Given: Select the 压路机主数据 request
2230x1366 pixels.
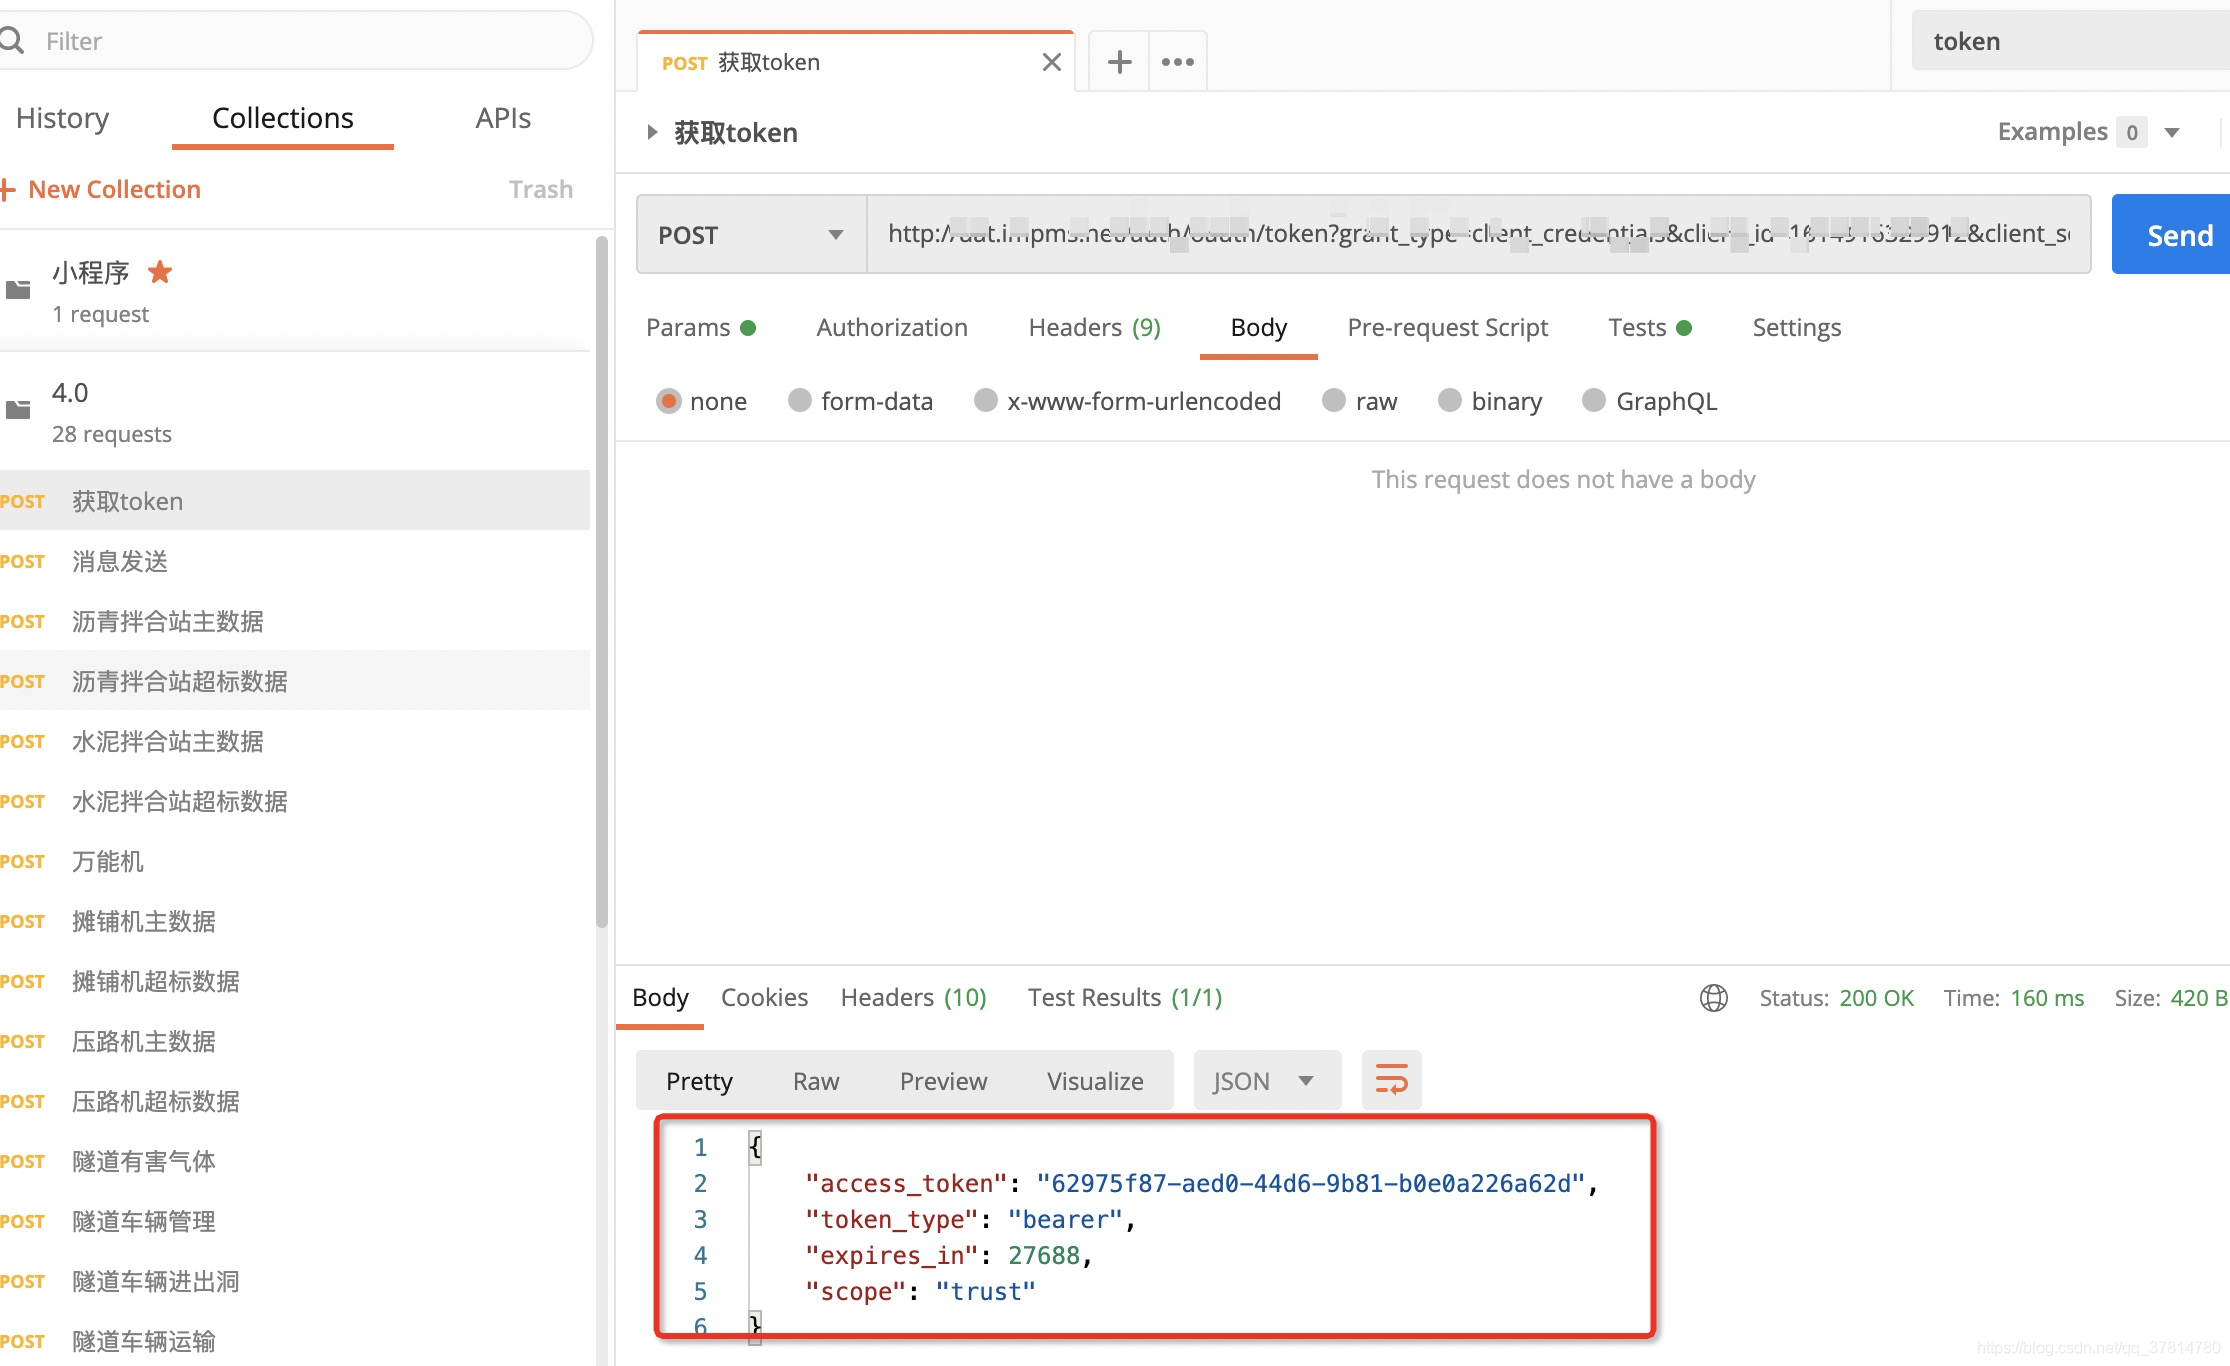Looking at the screenshot, I should click(295, 1041).
